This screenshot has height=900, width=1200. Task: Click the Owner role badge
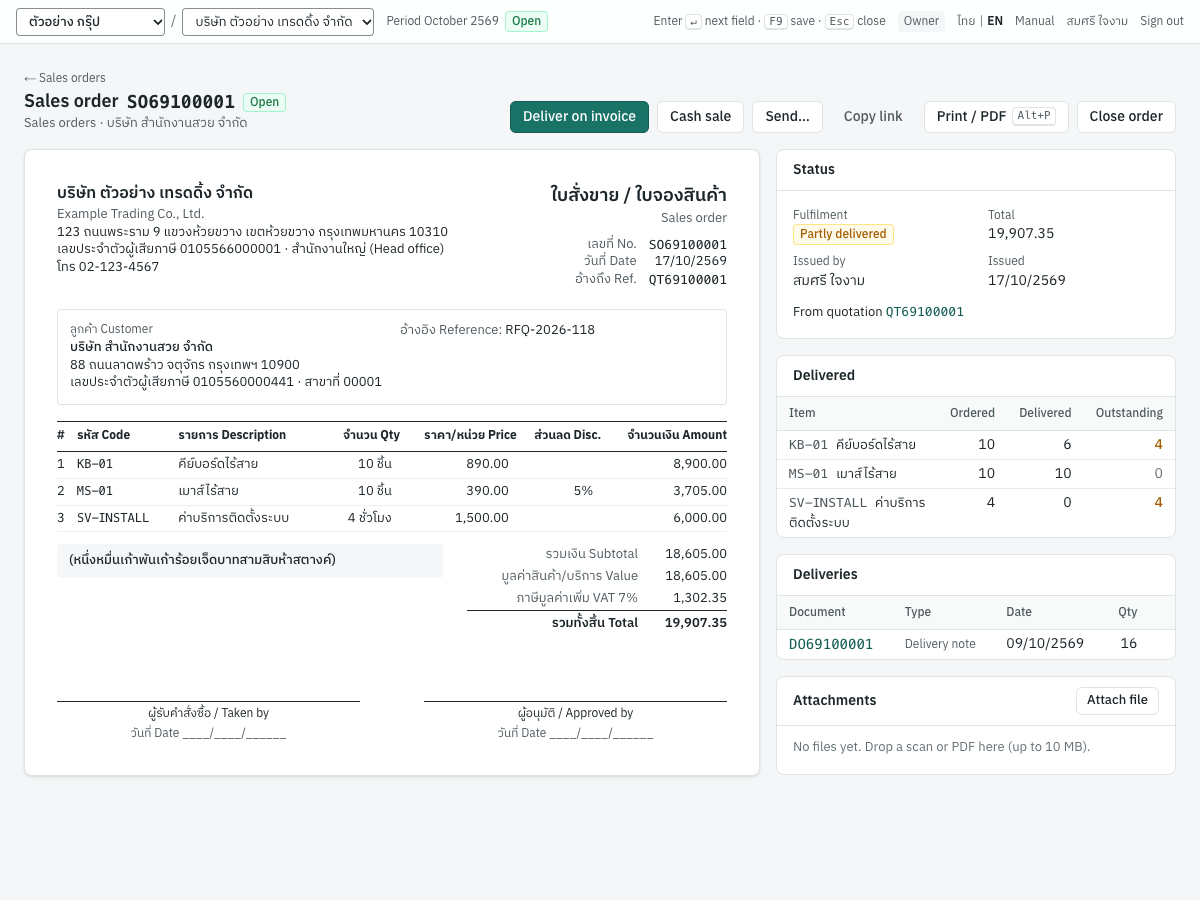pos(921,21)
